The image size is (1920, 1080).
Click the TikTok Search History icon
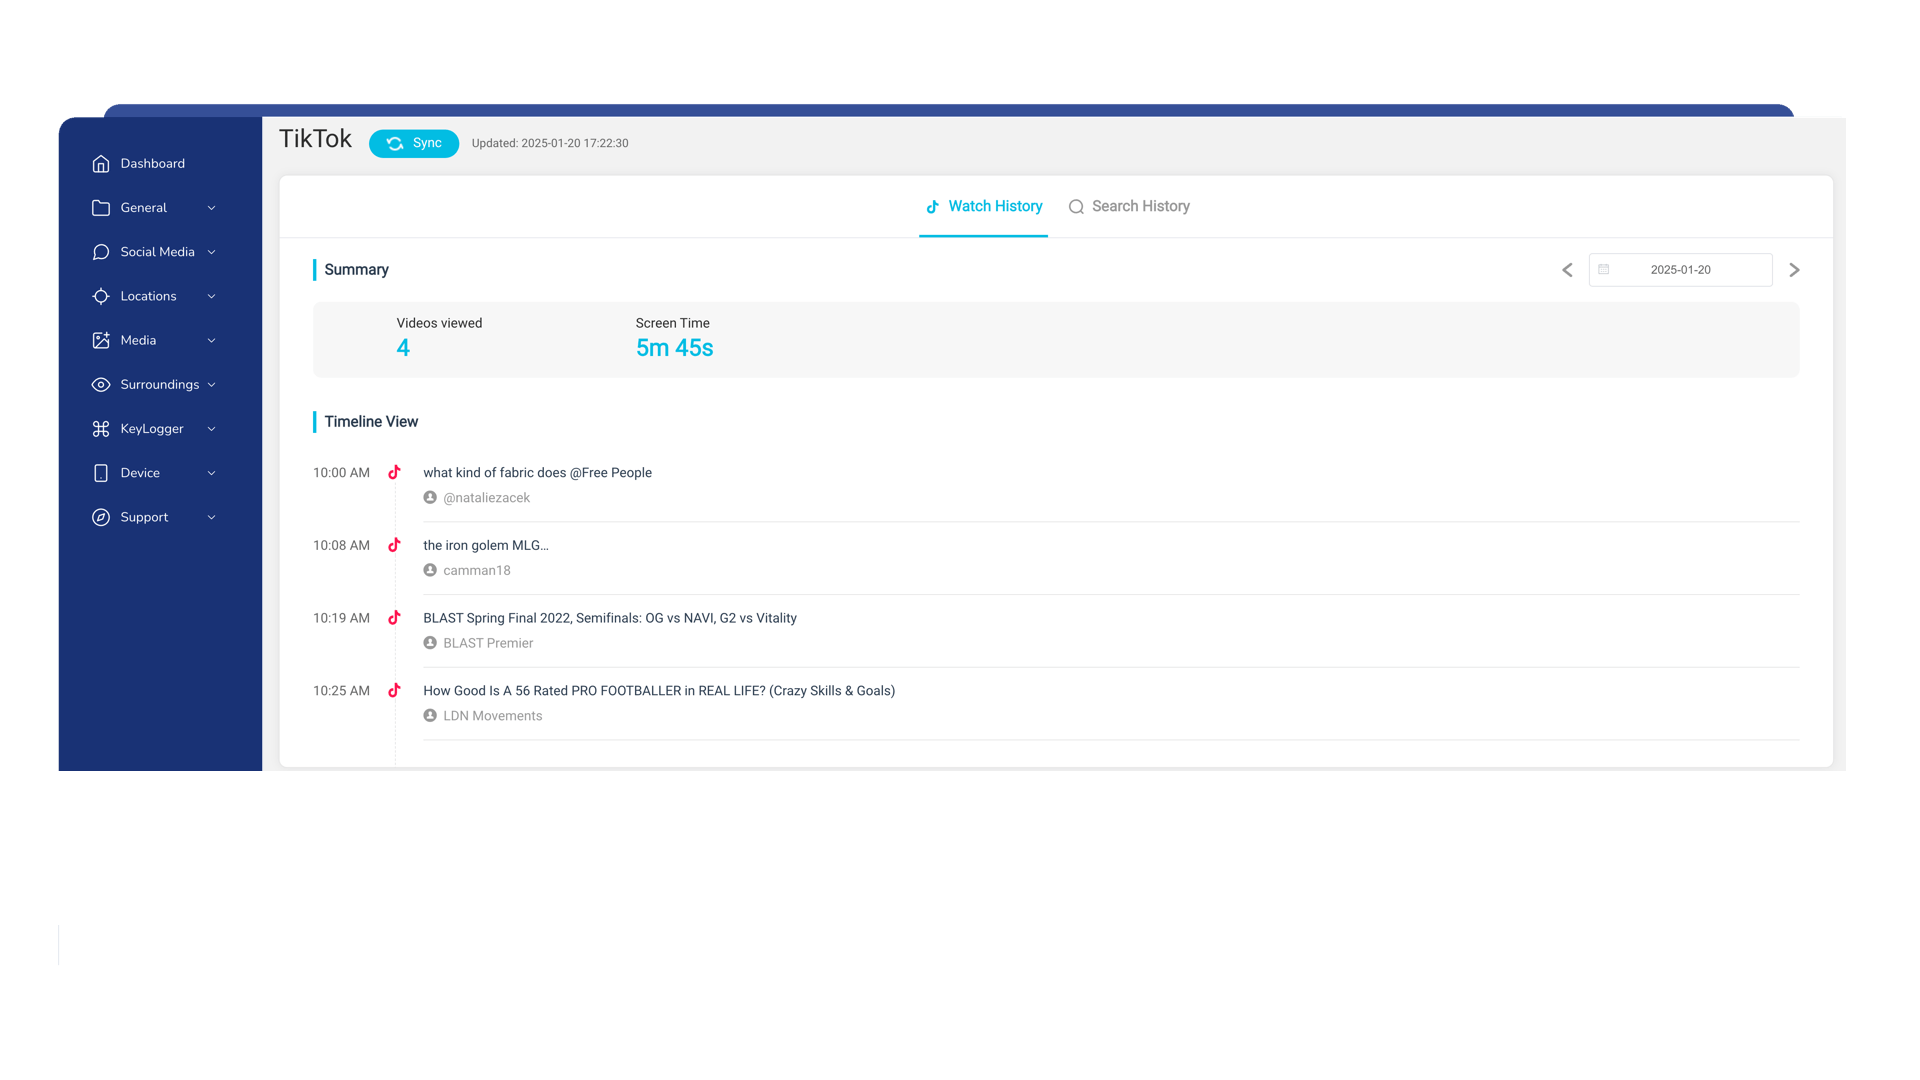[1077, 206]
